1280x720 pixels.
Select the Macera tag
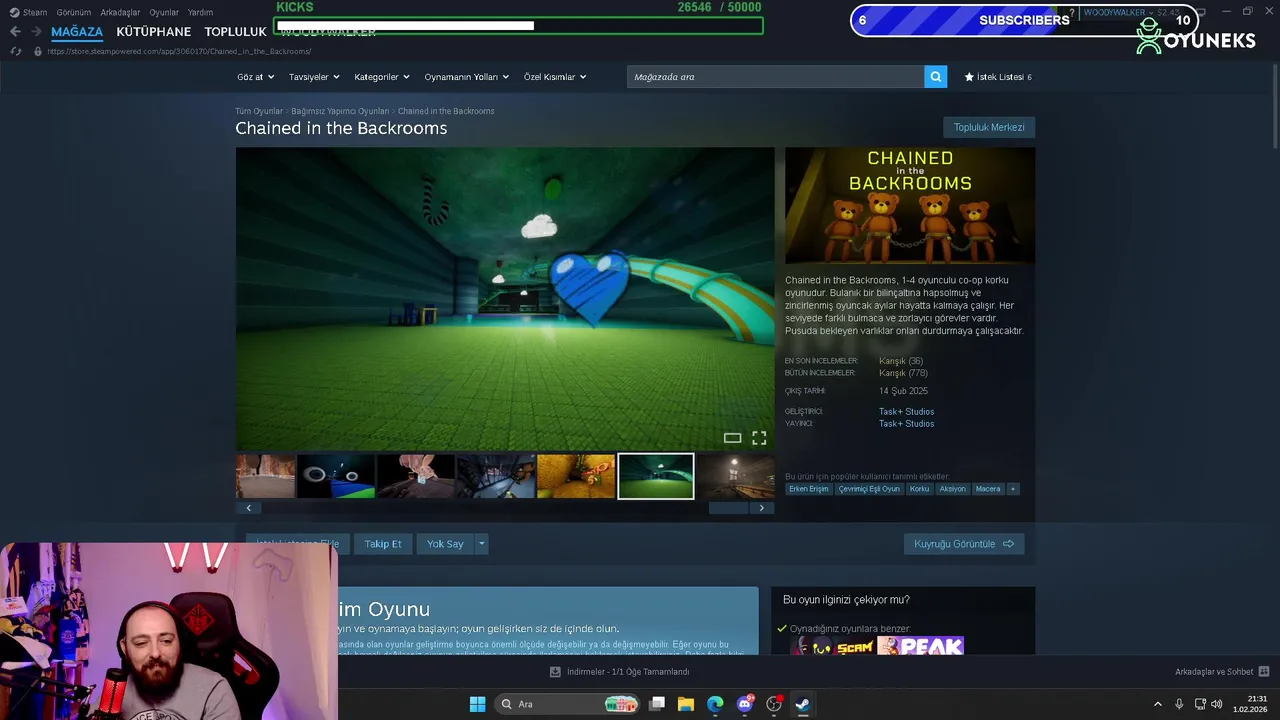pyautogui.click(x=988, y=489)
